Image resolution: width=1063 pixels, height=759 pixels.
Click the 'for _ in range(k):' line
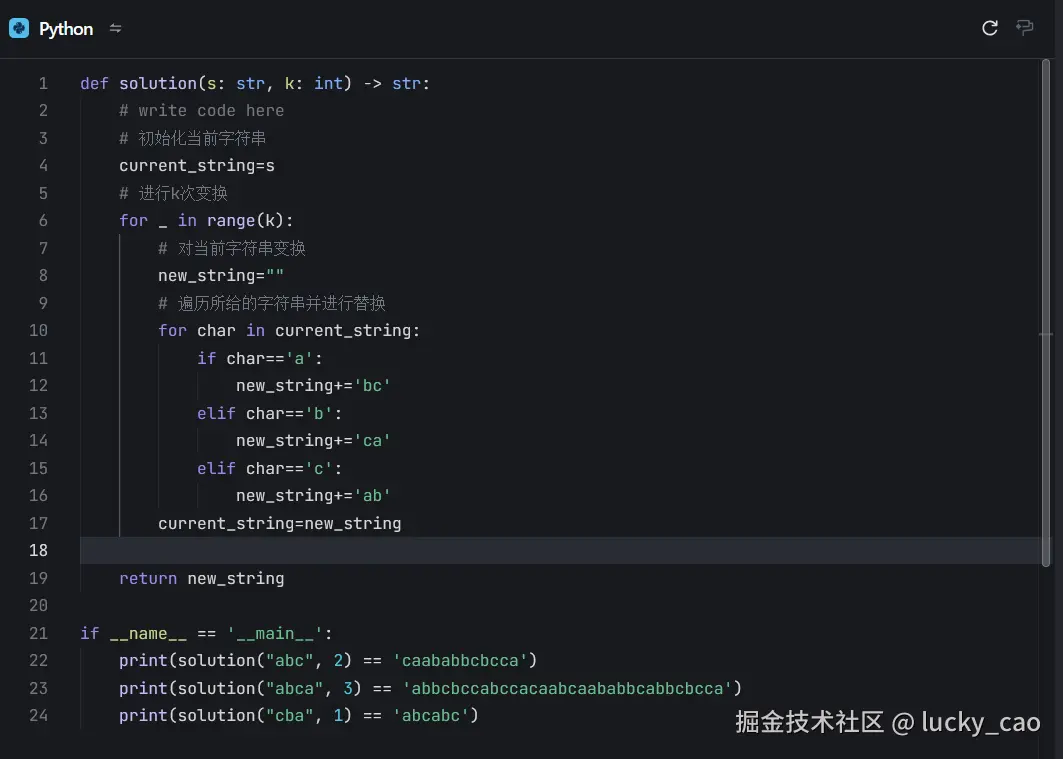pyautogui.click(x=206, y=220)
